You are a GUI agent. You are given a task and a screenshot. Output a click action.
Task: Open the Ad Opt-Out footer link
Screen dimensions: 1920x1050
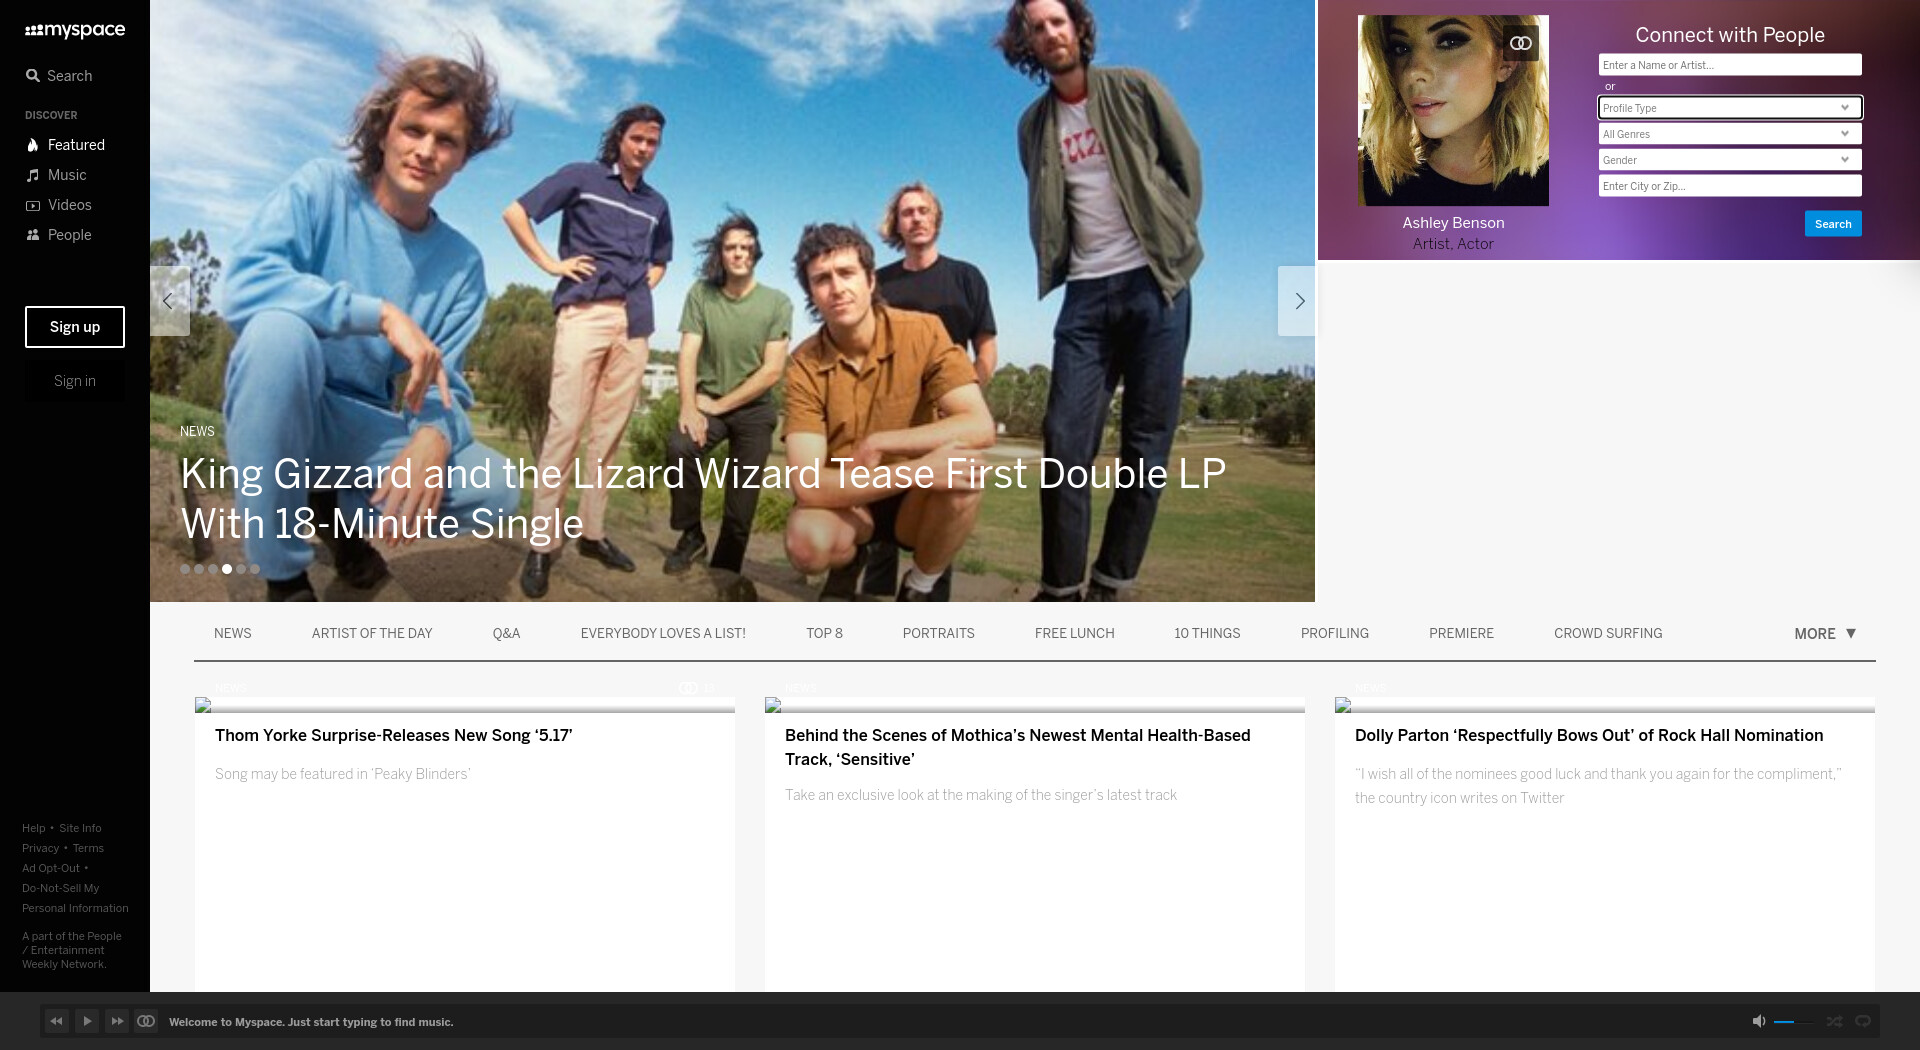[51, 868]
